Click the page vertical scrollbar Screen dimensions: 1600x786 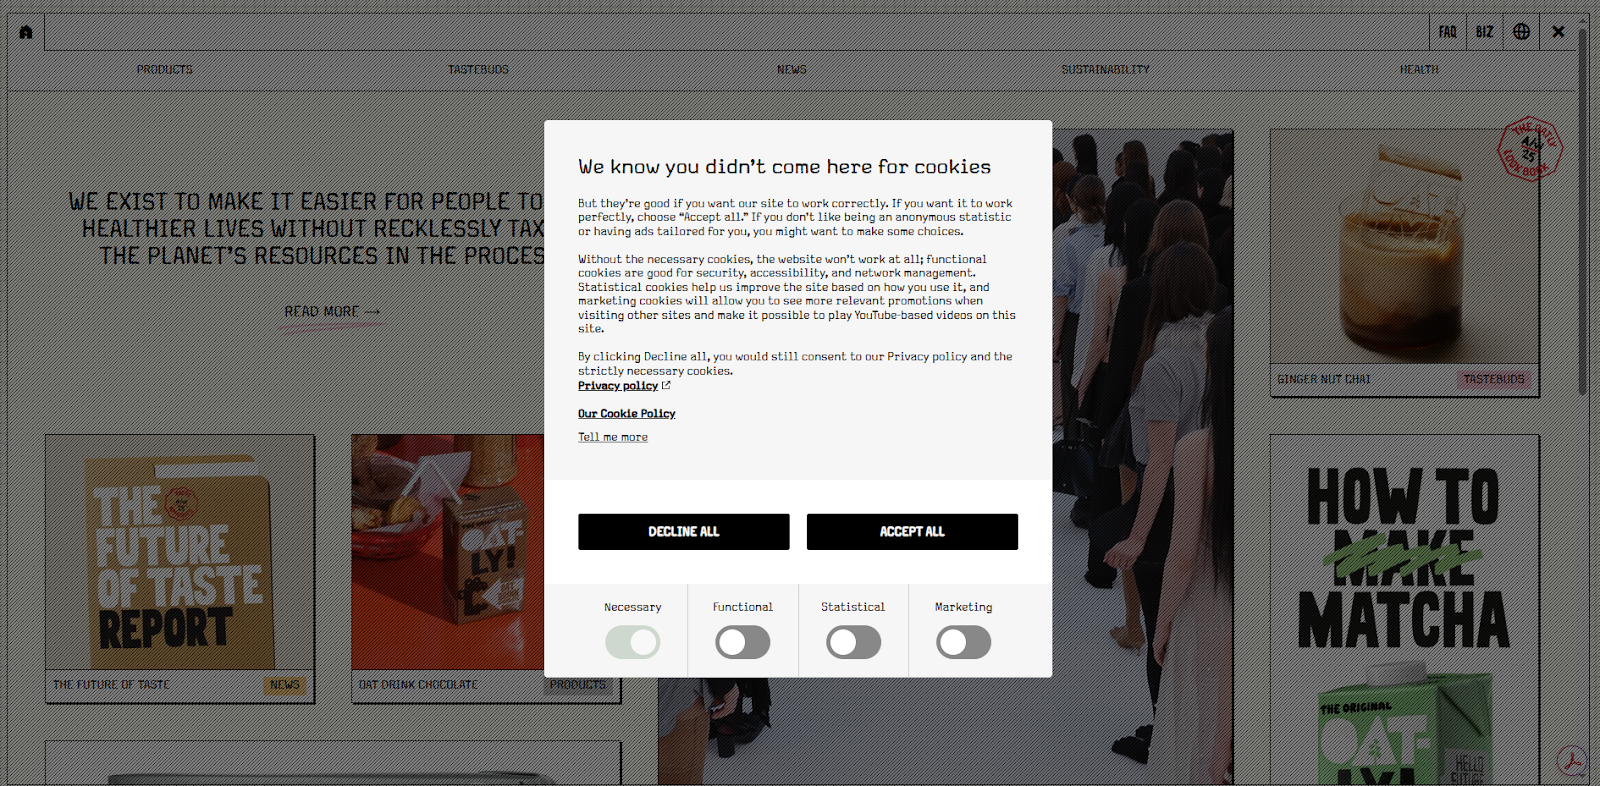coord(1583,210)
